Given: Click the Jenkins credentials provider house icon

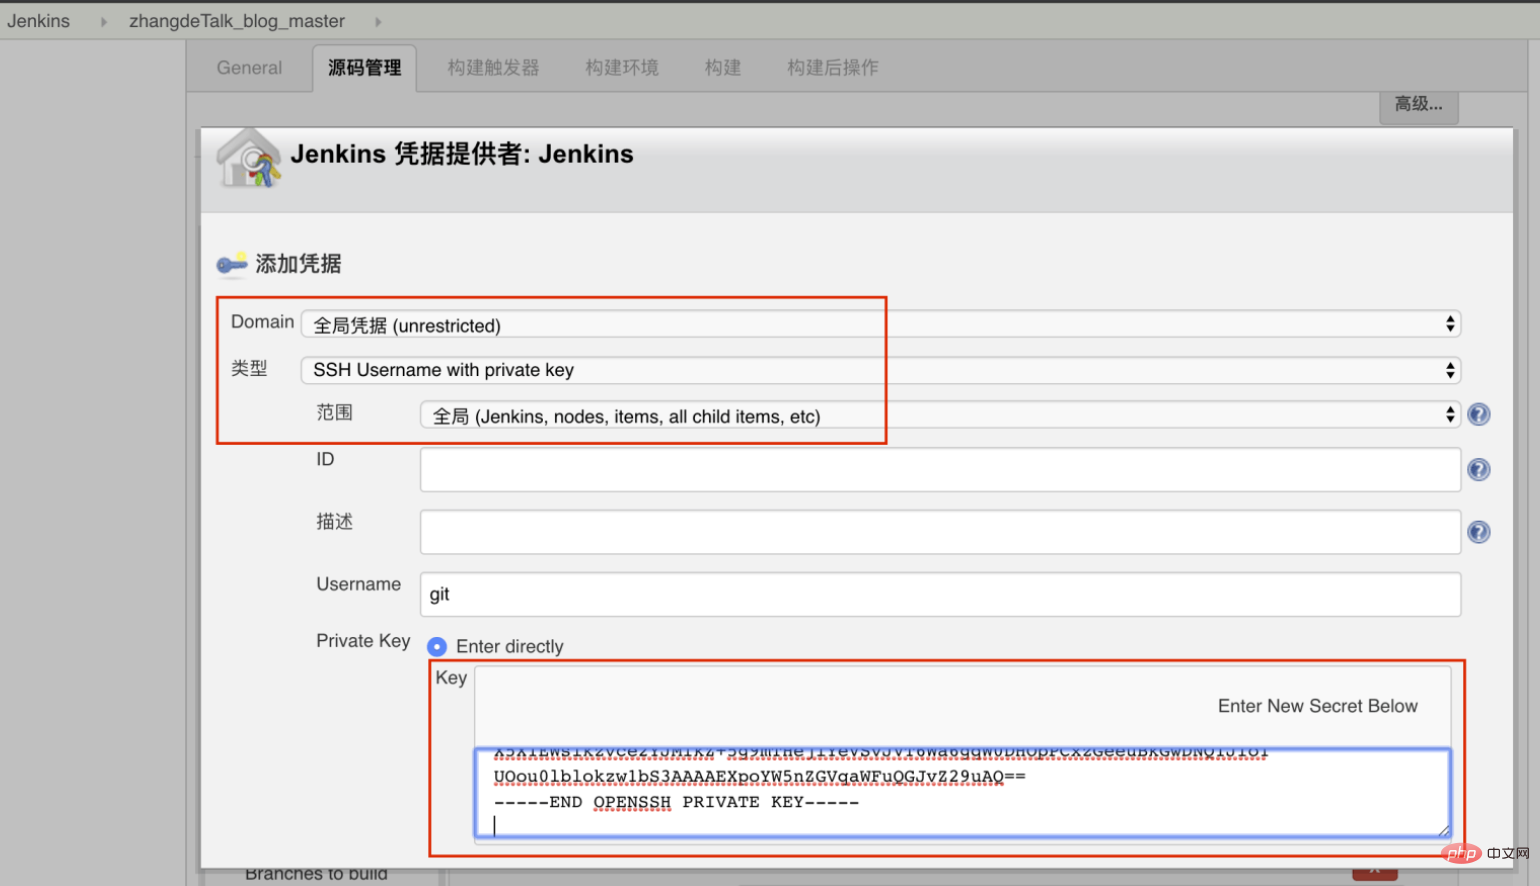Looking at the screenshot, I should [249, 158].
